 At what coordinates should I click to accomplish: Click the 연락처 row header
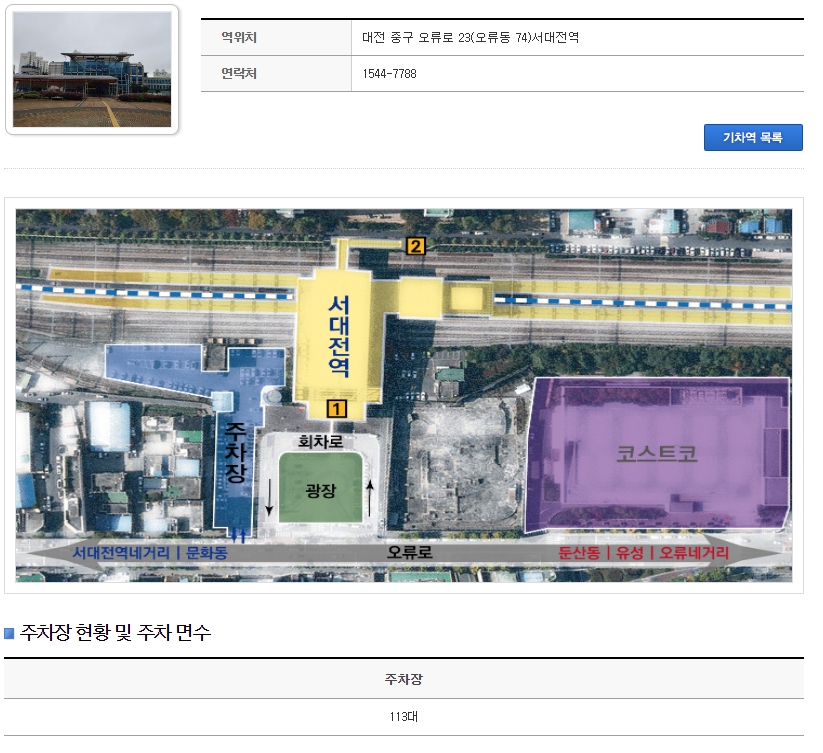pyautogui.click(x=276, y=73)
